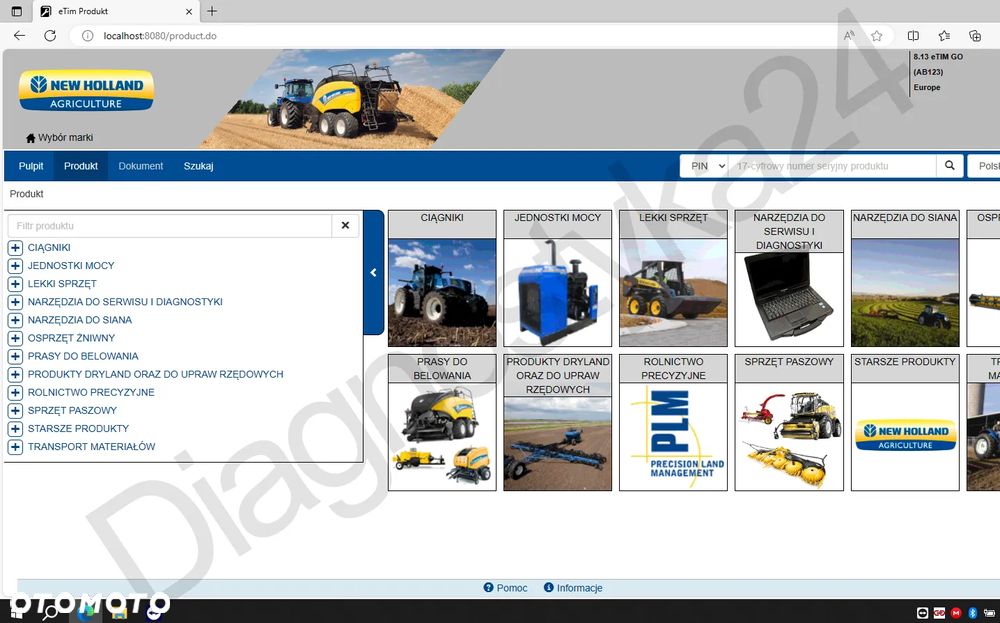Open the Collections browser icon
The height and width of the screenshot is (623, 1000).
coord(975,36)
